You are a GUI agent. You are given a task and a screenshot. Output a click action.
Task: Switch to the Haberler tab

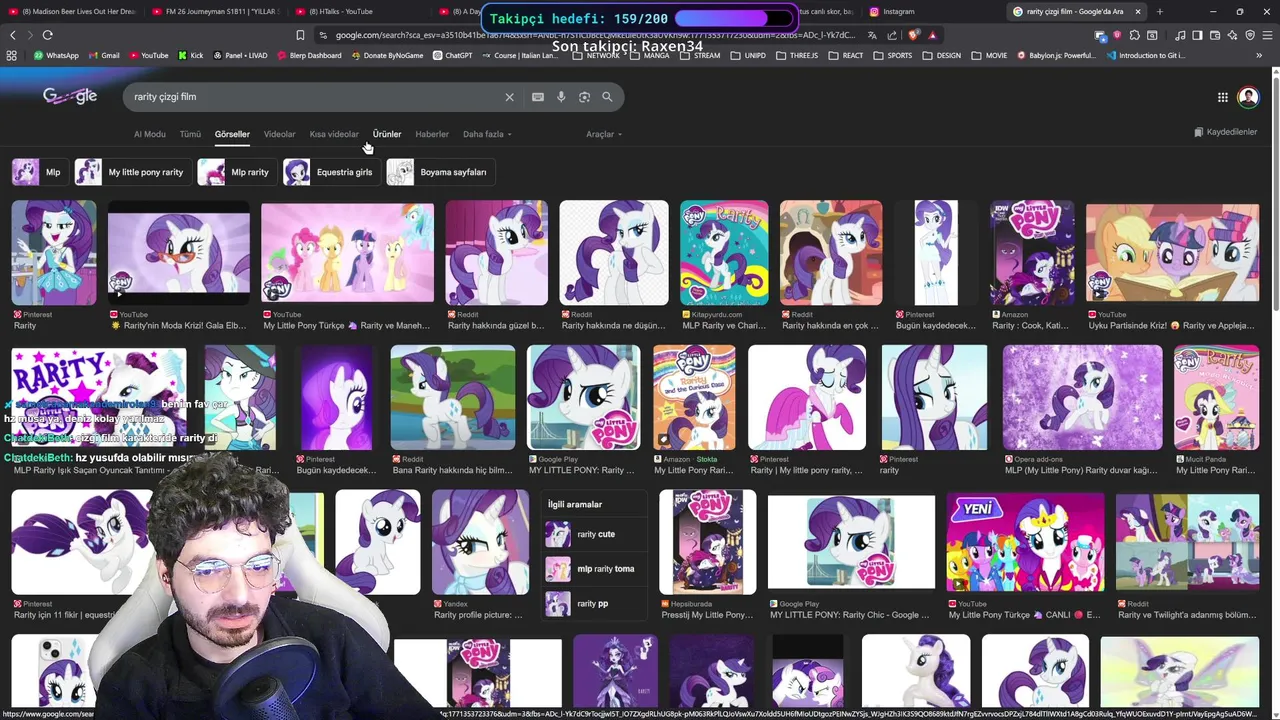[x=432, y=134]
